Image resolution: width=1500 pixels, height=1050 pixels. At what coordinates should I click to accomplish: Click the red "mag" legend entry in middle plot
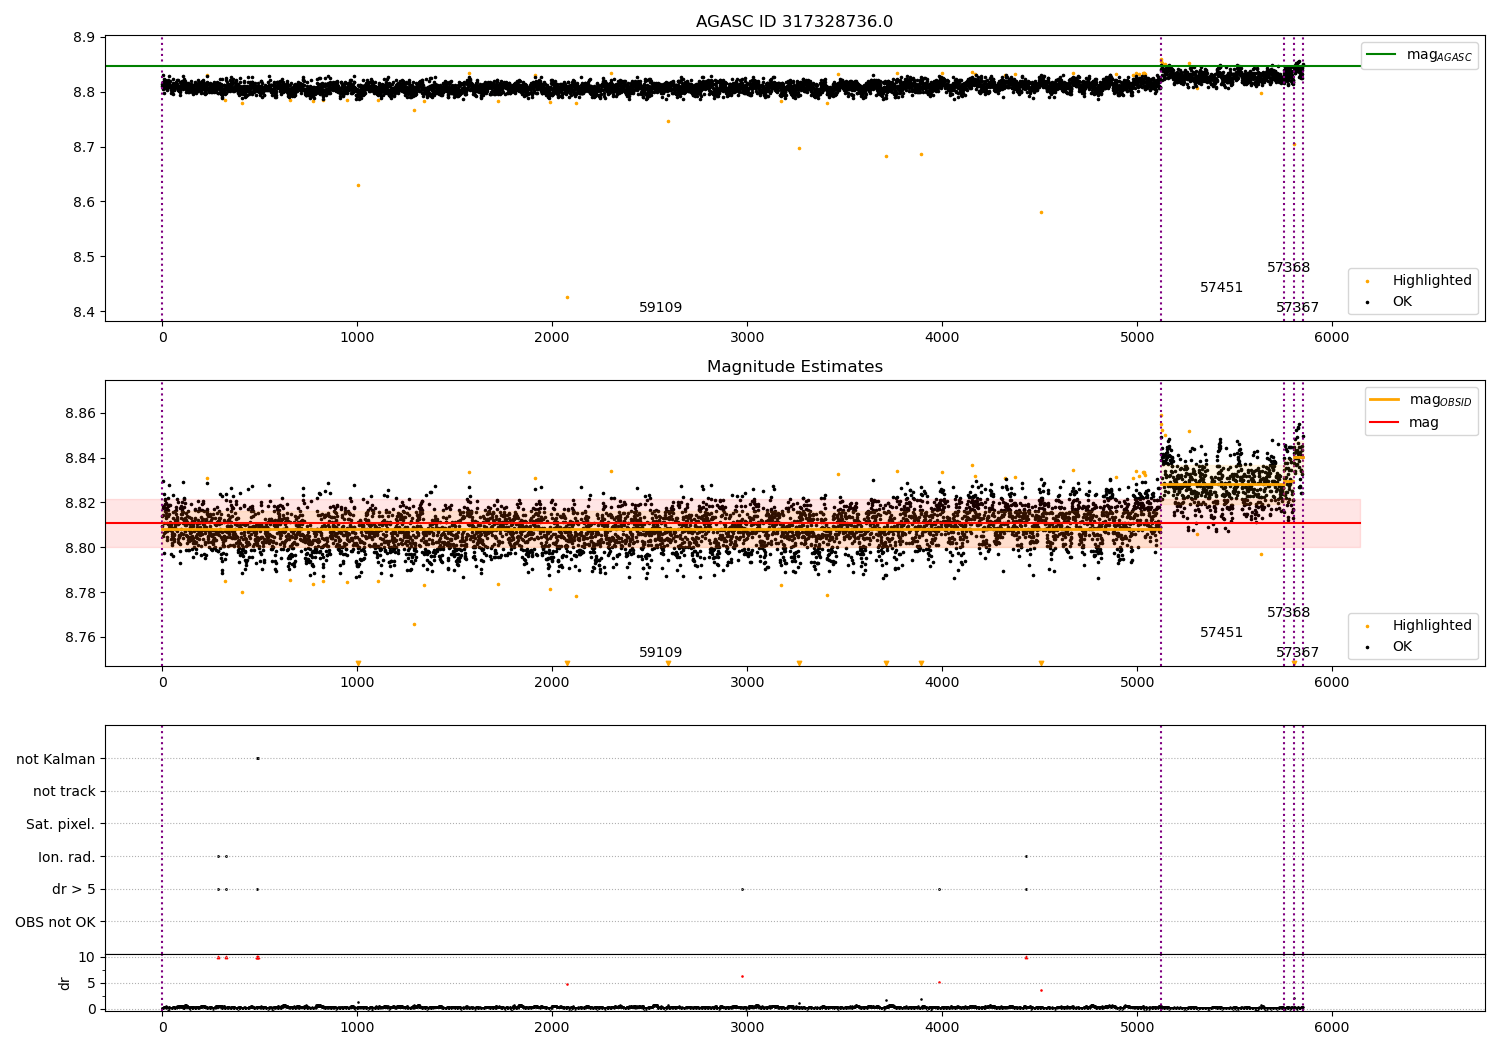tap(1404, 423)
